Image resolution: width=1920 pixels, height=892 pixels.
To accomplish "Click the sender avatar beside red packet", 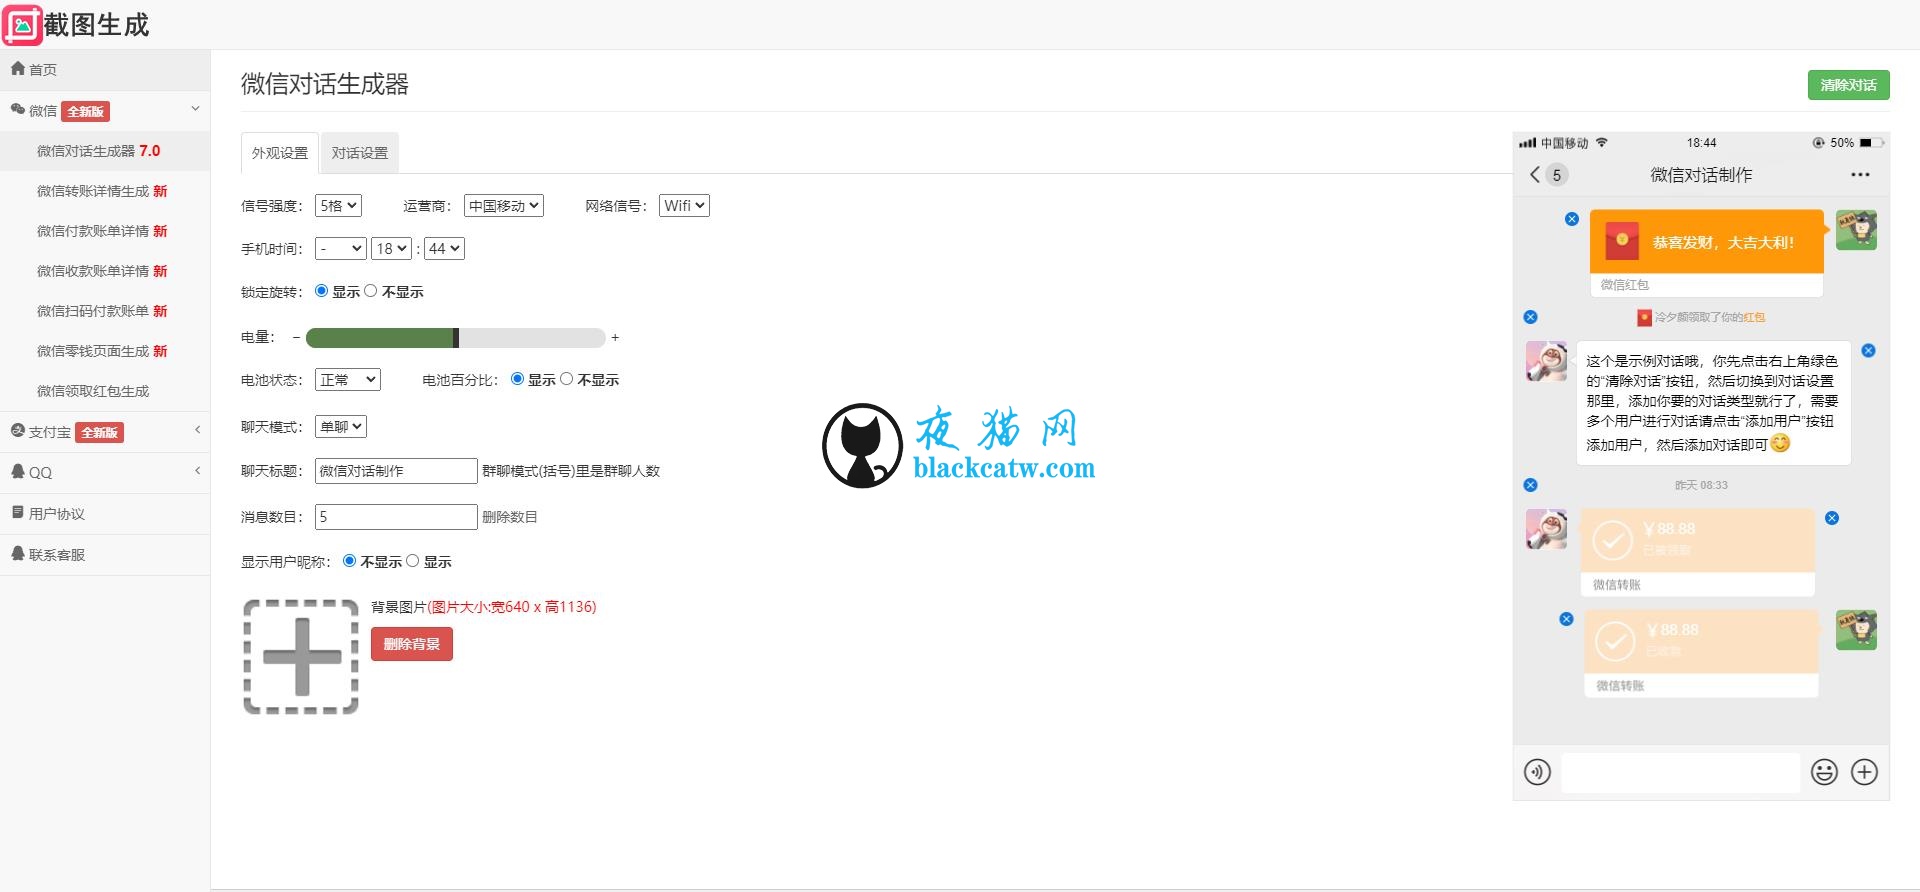I will [x=1856, y=230].
